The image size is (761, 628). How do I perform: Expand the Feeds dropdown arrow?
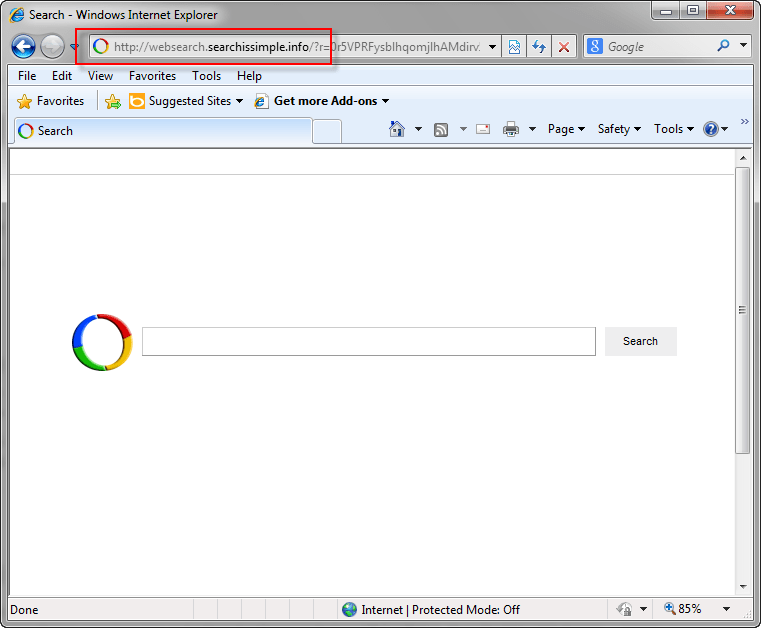click(x=463, y=129)
